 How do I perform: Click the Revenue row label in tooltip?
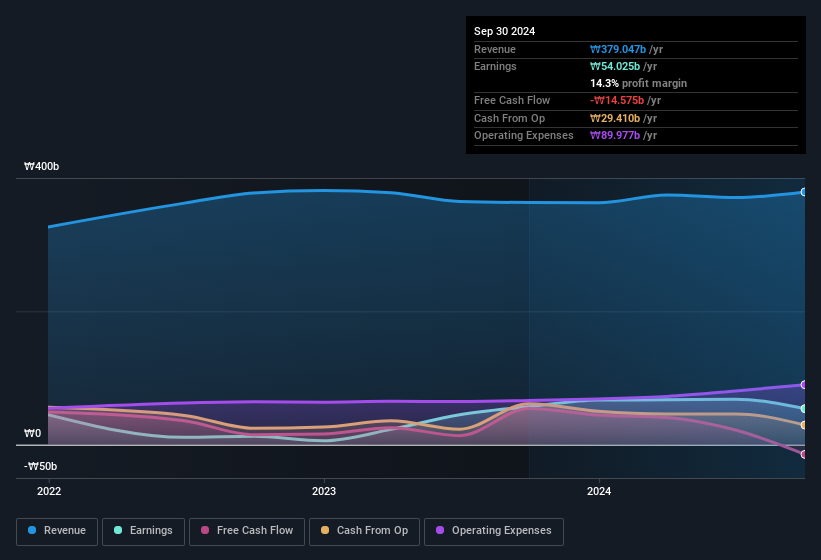[495, 49]
